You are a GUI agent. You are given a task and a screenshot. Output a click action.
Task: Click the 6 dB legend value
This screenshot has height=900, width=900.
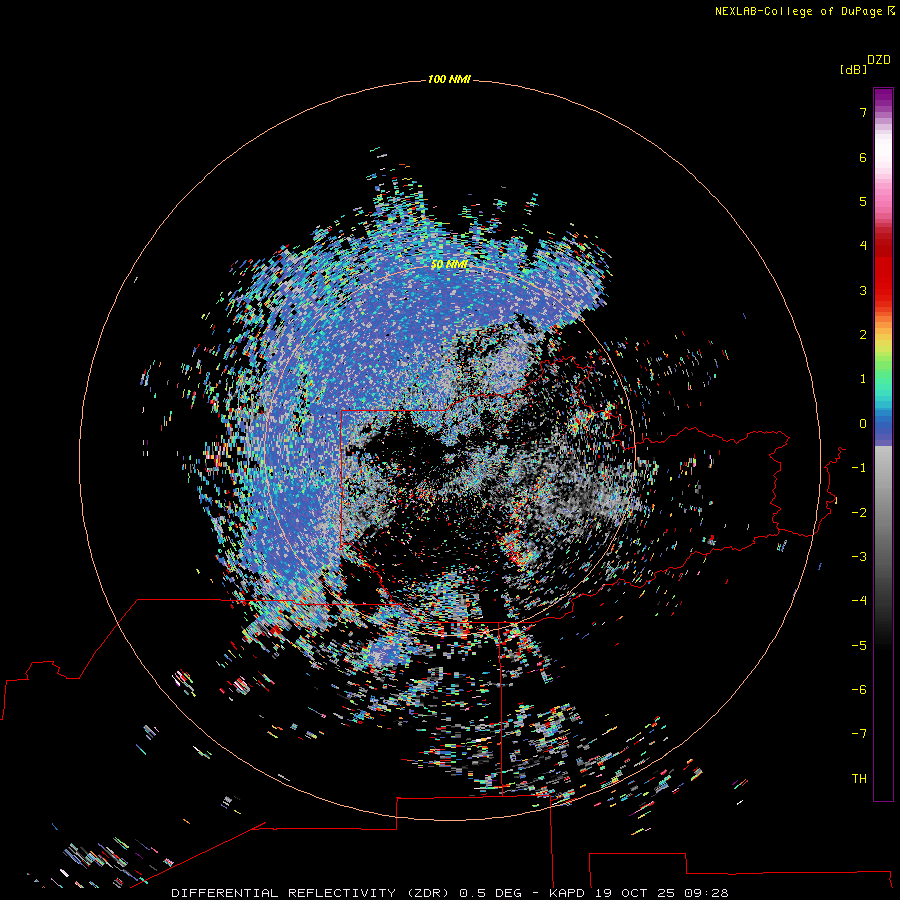click(x=863, y=157)
